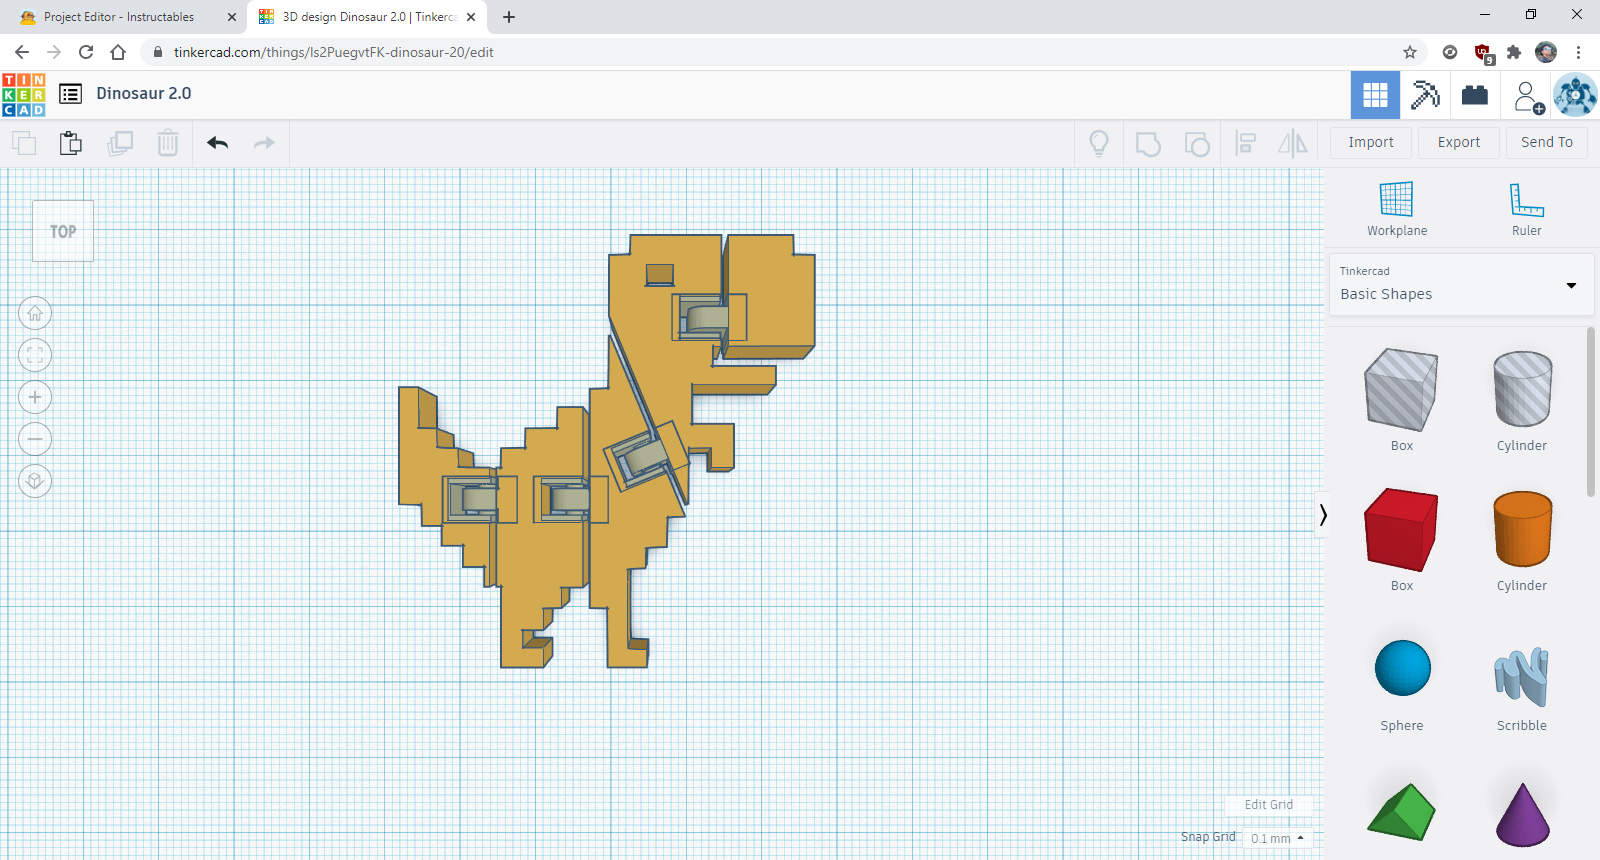Select the green Roof shape

[1401, 813]
